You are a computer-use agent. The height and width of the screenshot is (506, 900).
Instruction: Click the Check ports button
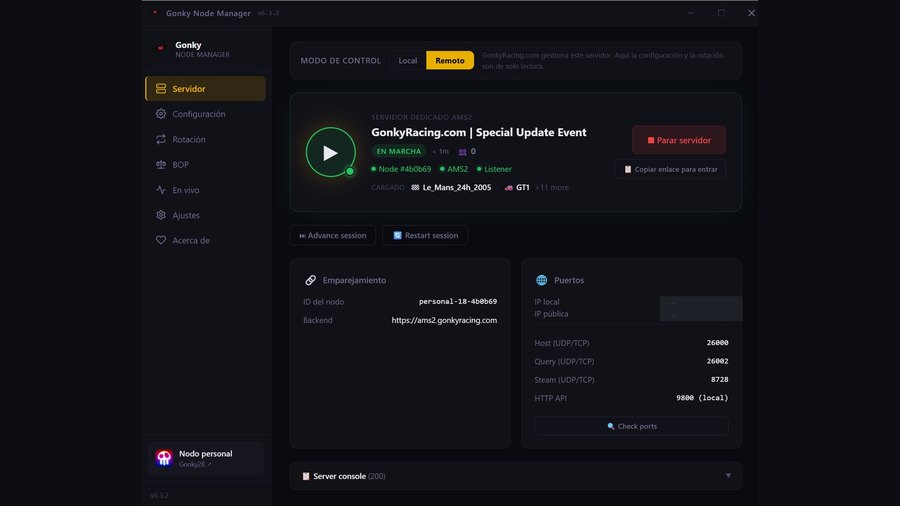click(631, 426)
